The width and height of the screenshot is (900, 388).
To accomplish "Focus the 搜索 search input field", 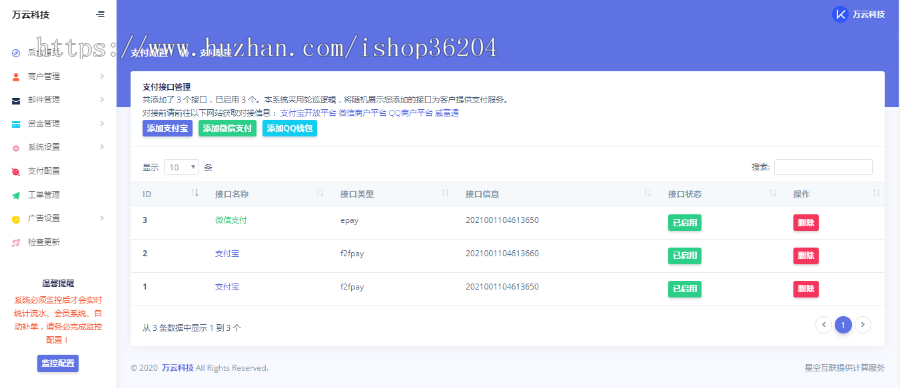I will point(823,167).
